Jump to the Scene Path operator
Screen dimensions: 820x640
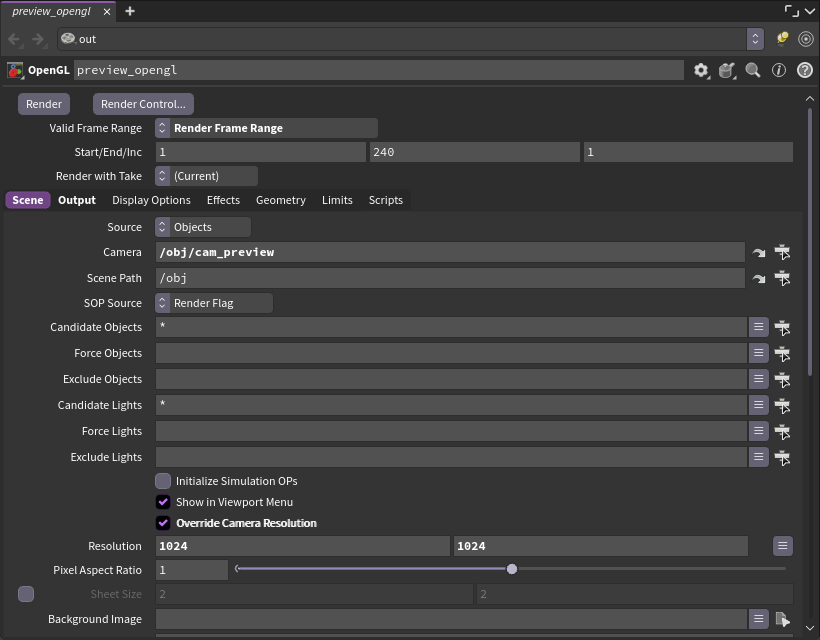(x=759, y=279)
